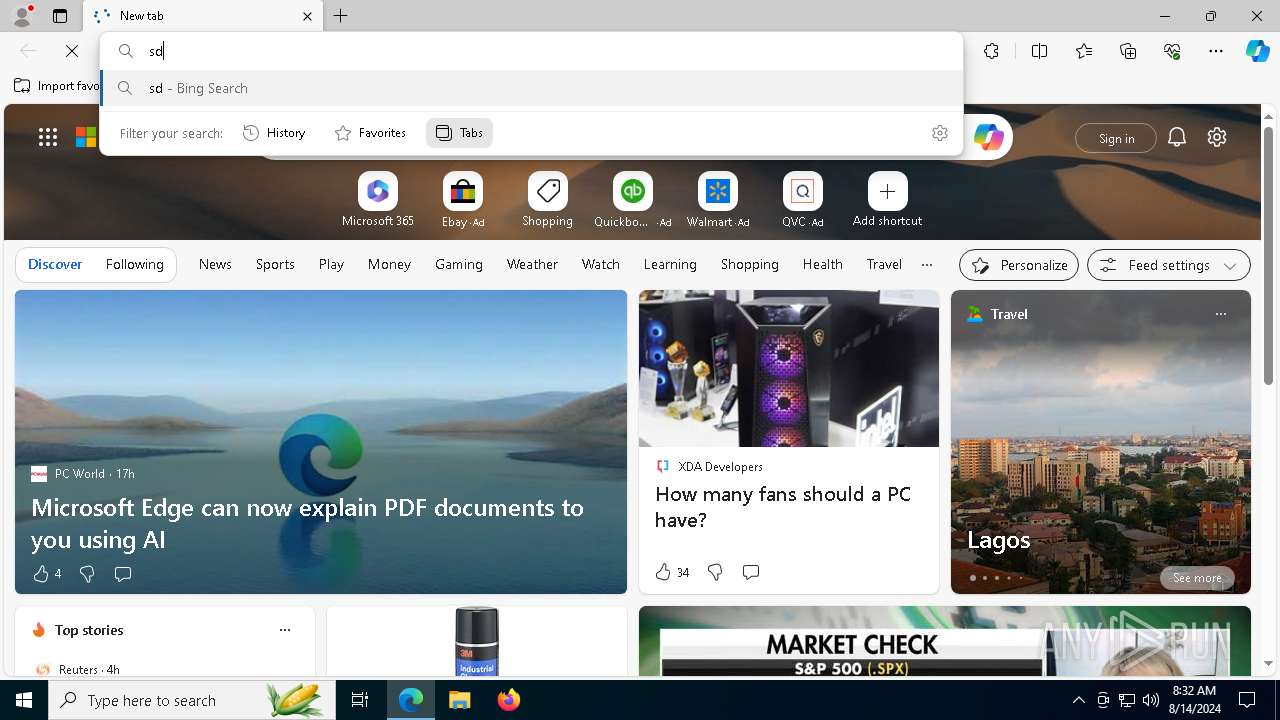1280x720 pixels.
Task: Like the PC World article
Action: coord(47,574)
